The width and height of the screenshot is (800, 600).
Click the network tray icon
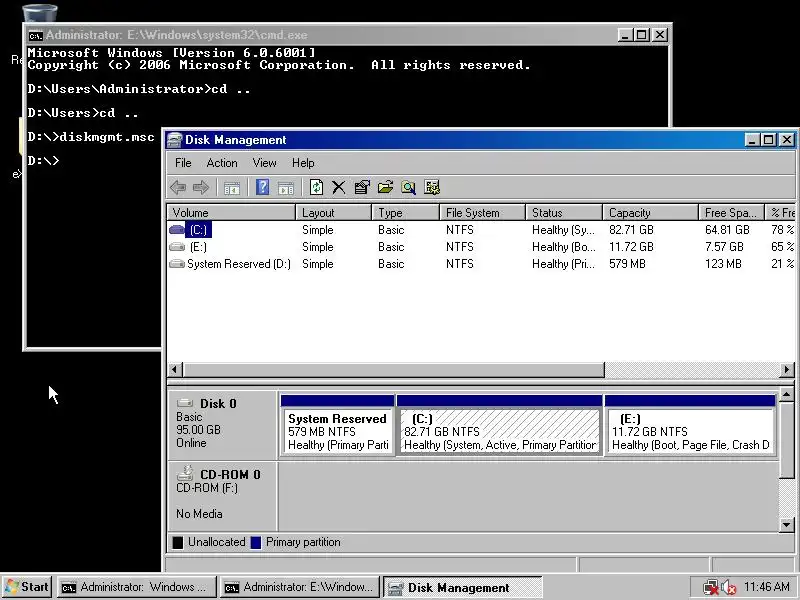point(710,587)
